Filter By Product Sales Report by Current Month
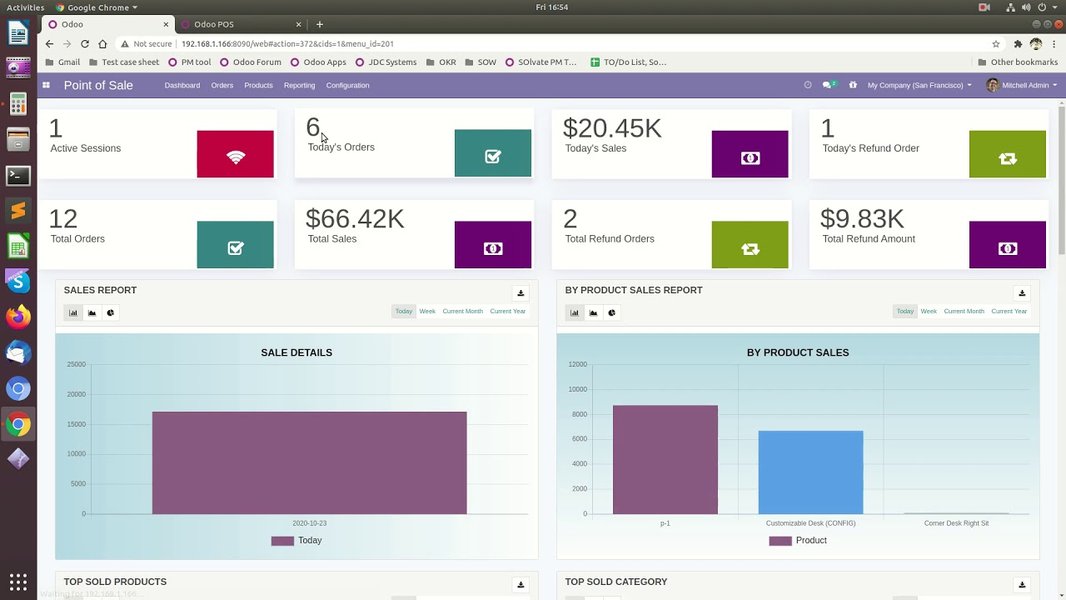Image resolution: width=1066 pixels, height=600 pixels. pyautogui.click(x=963, y=311)
